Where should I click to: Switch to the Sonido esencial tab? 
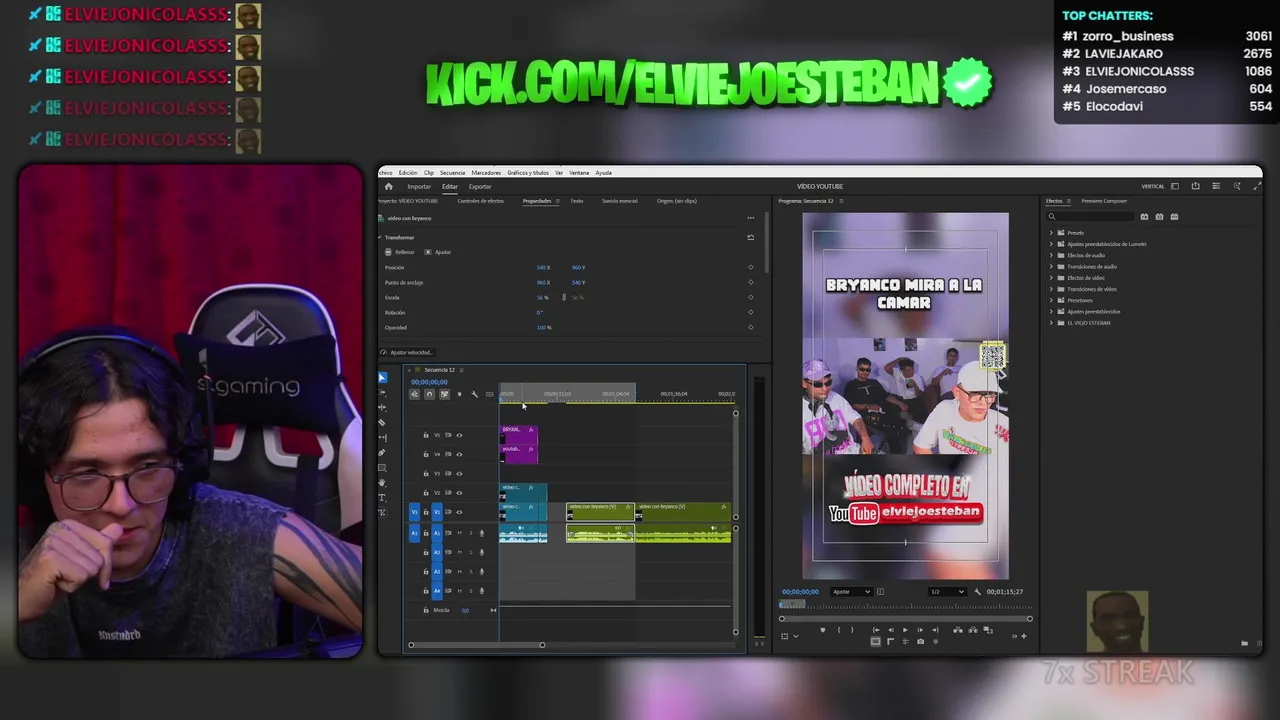point(619,201)
